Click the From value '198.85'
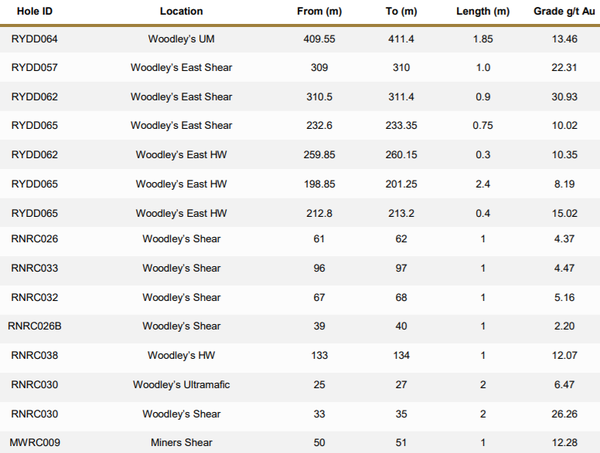 pyautogui.click(x=319, y=184)
